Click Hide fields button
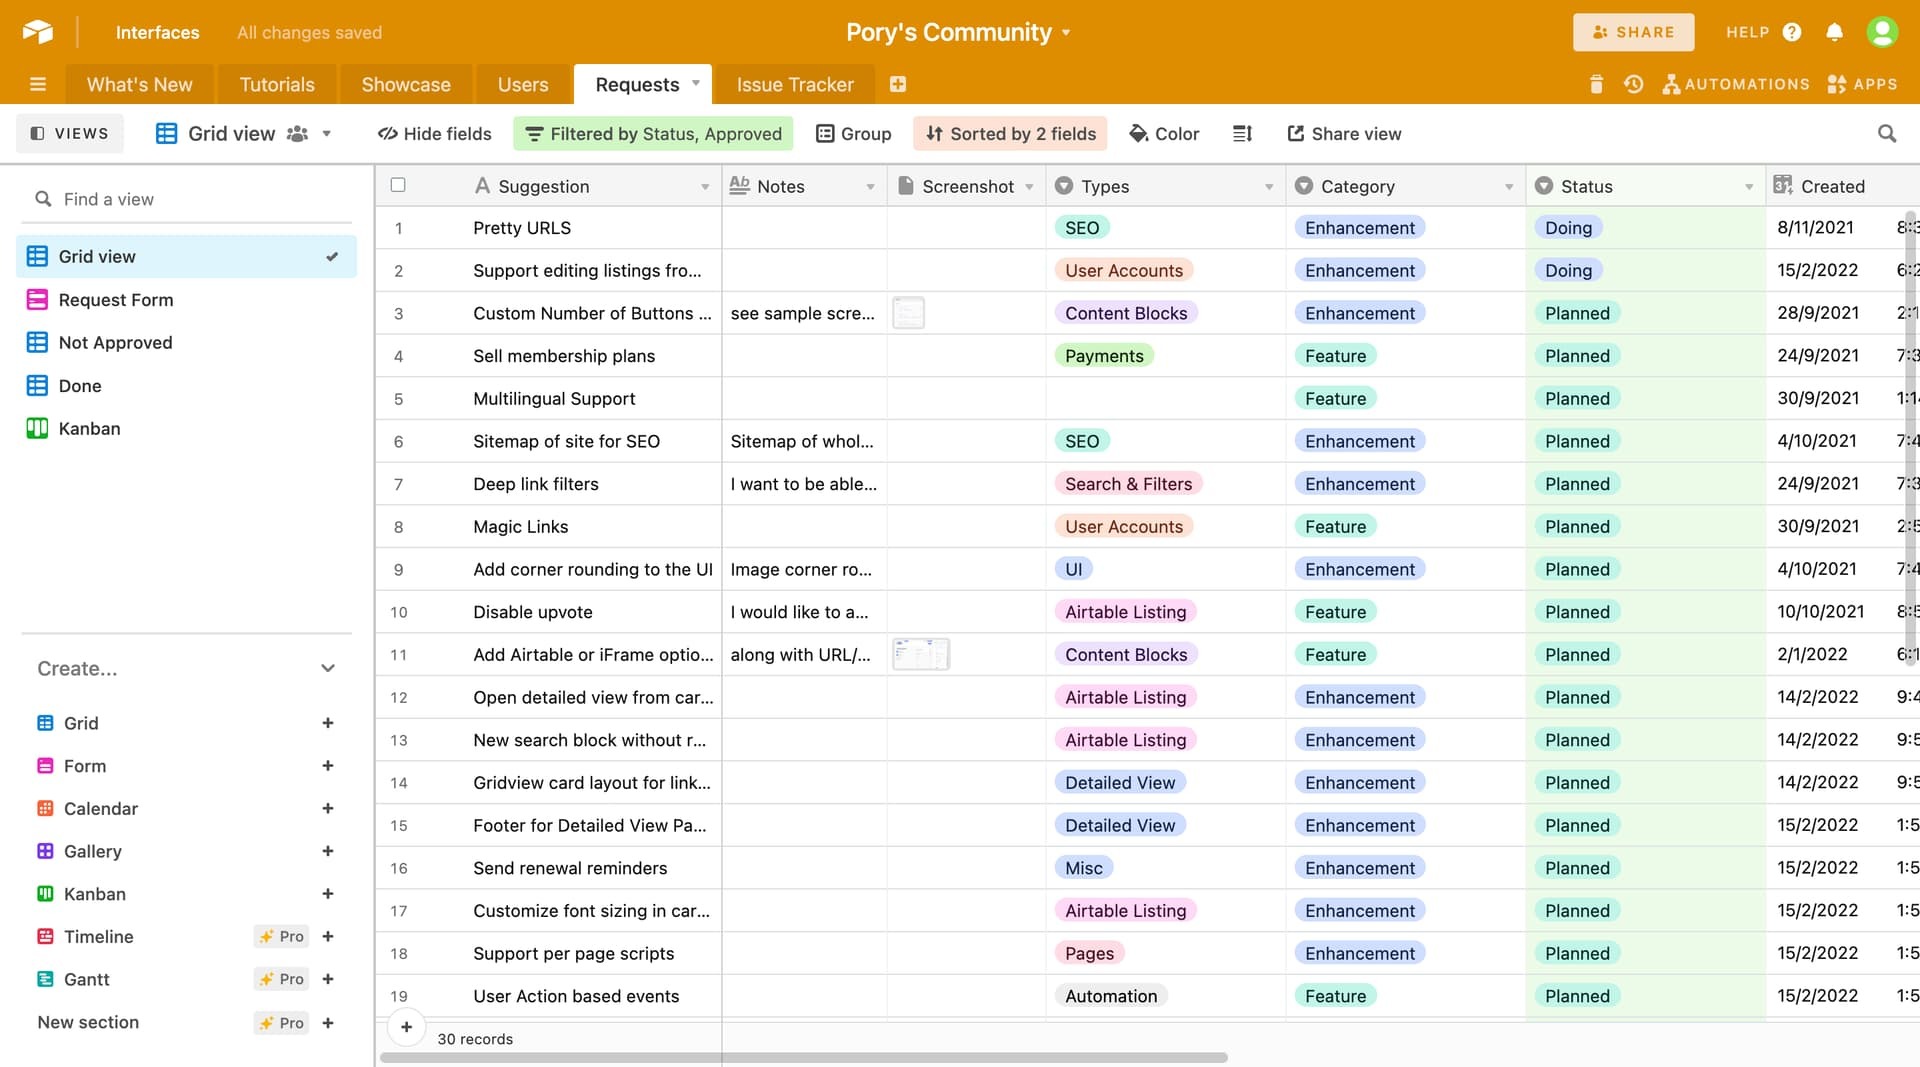Image resolution: width=1920 pixels, height=1067 pixels. coord(434,134)
